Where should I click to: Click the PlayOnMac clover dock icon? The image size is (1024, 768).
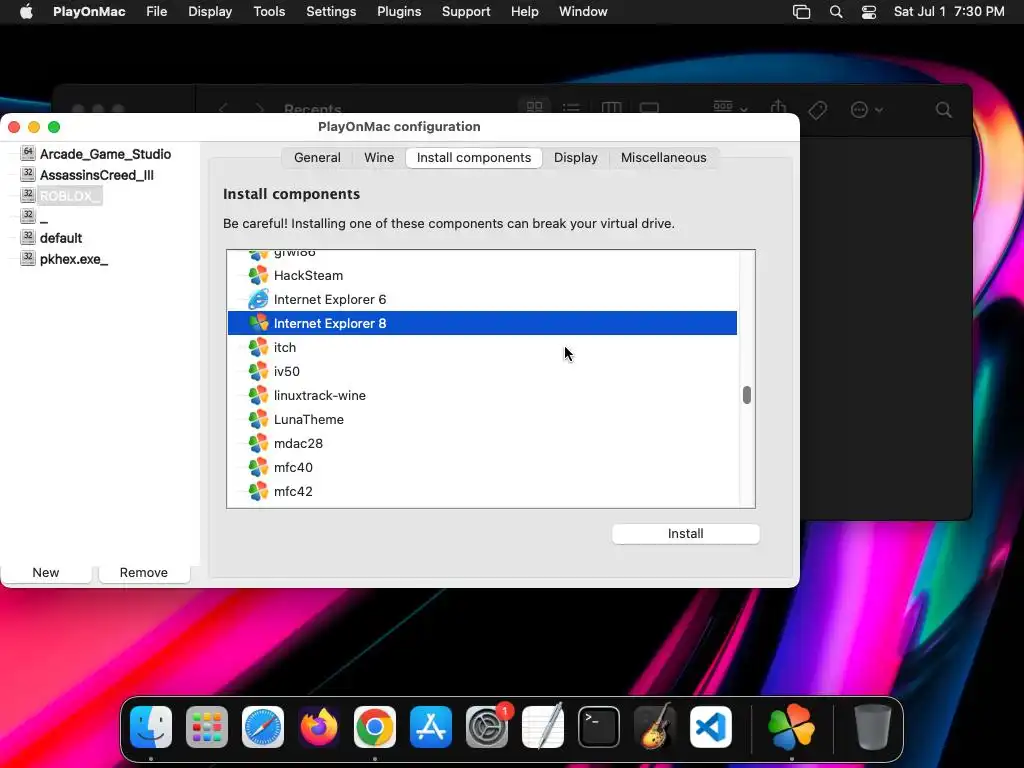pyautogui.click(x=792, y=727)
